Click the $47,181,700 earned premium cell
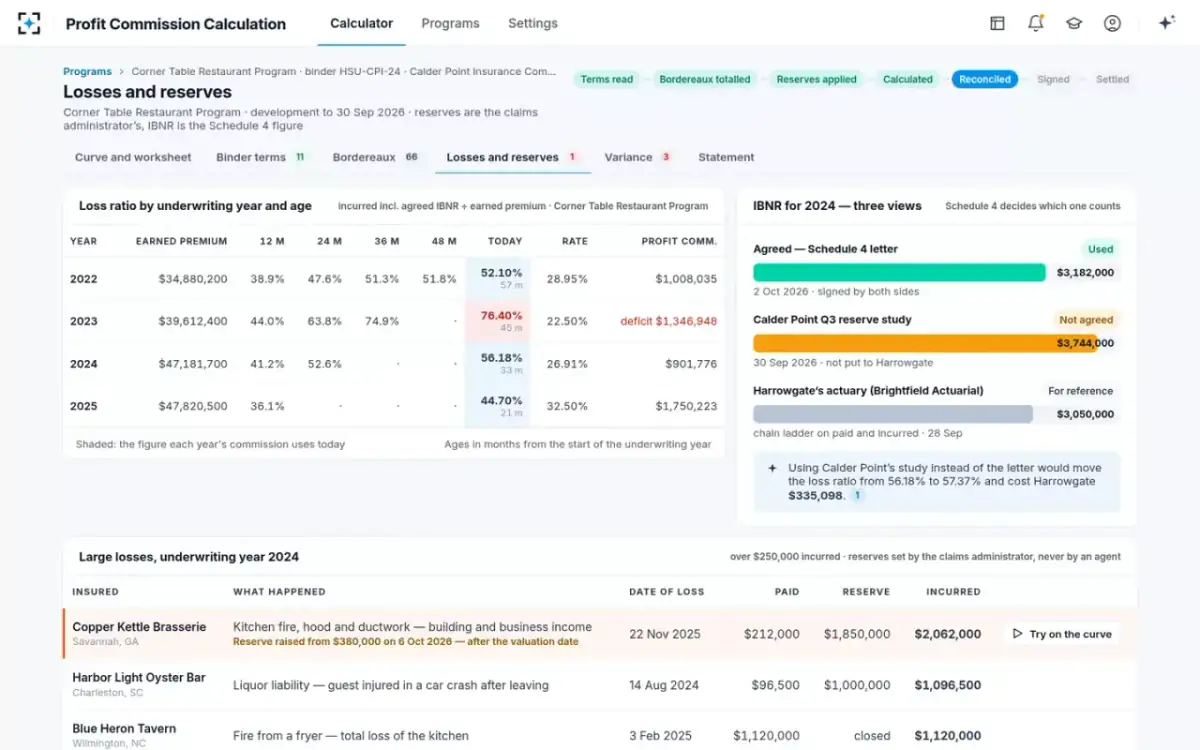 pyautogui.click(x=193, y=364)
